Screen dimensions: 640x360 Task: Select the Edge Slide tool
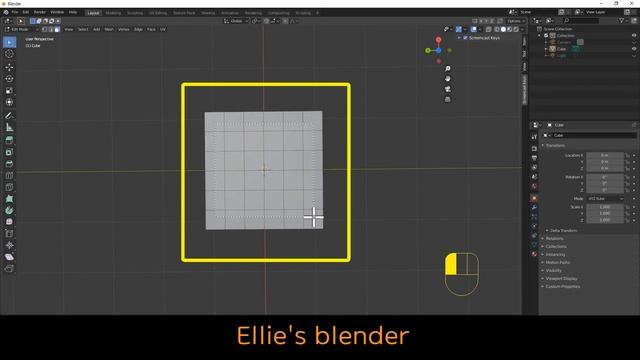click(x=9, y=233)
